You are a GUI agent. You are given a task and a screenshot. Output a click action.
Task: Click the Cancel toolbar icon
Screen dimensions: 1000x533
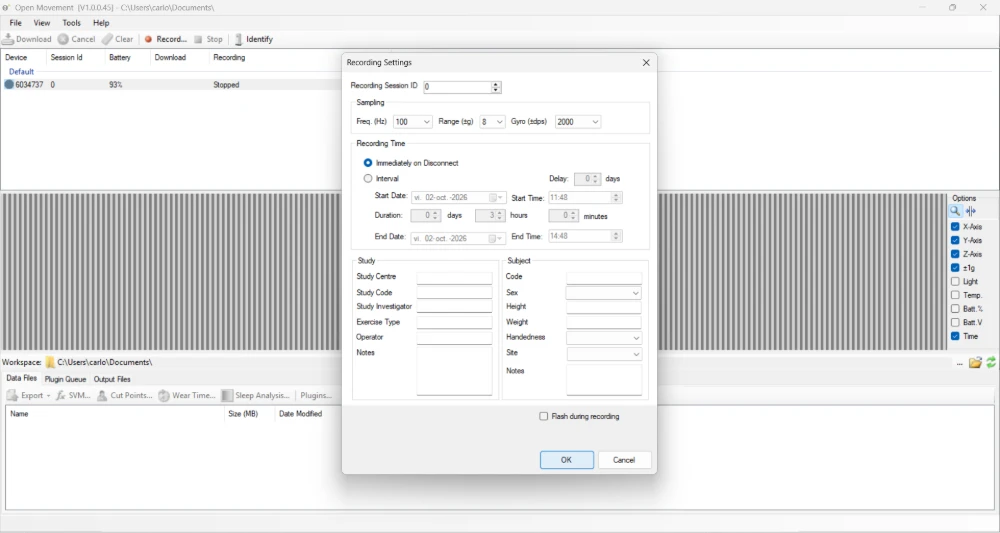pos(63,39)
